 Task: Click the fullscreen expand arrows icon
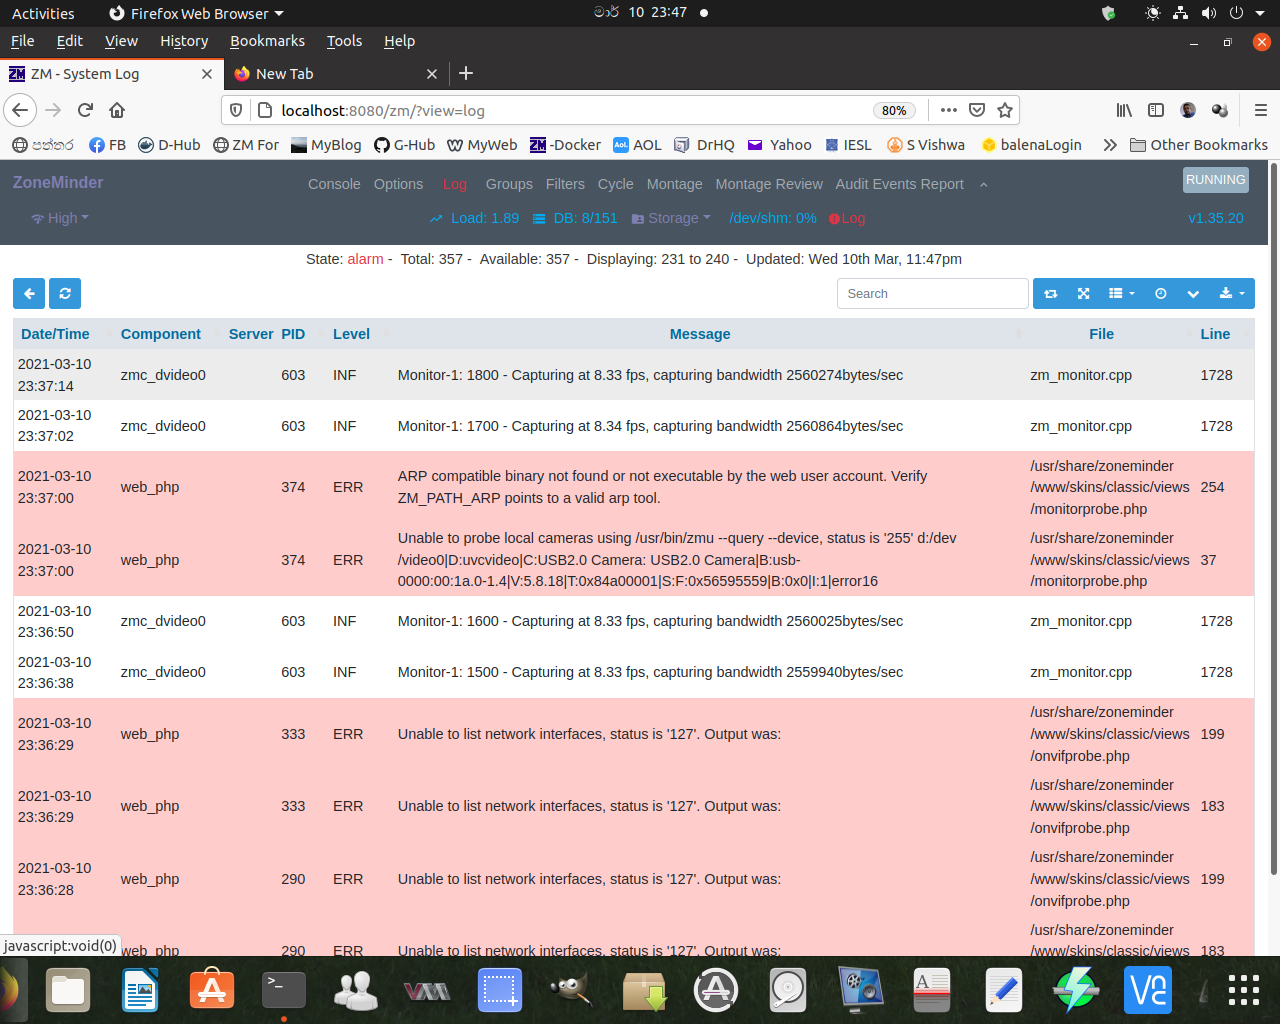click(1083, 294)
